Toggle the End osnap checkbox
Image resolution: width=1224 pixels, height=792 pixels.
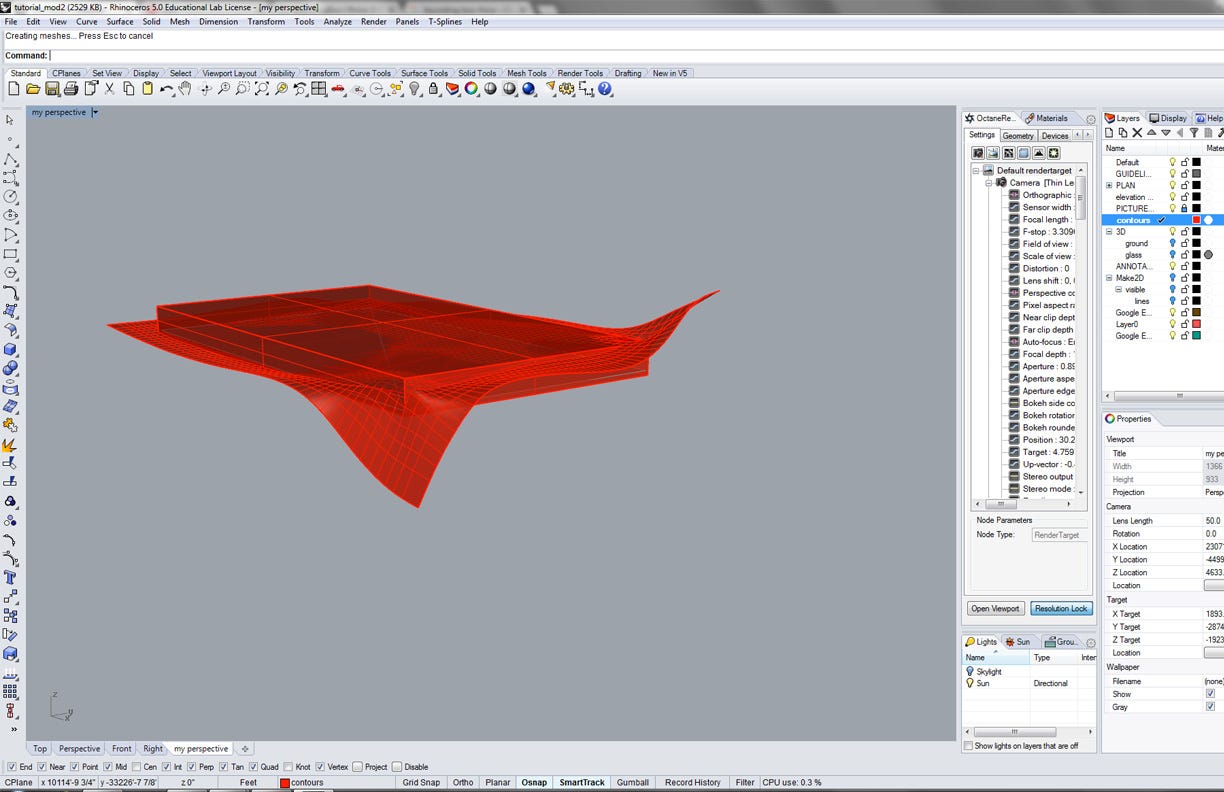pos(12,767)
